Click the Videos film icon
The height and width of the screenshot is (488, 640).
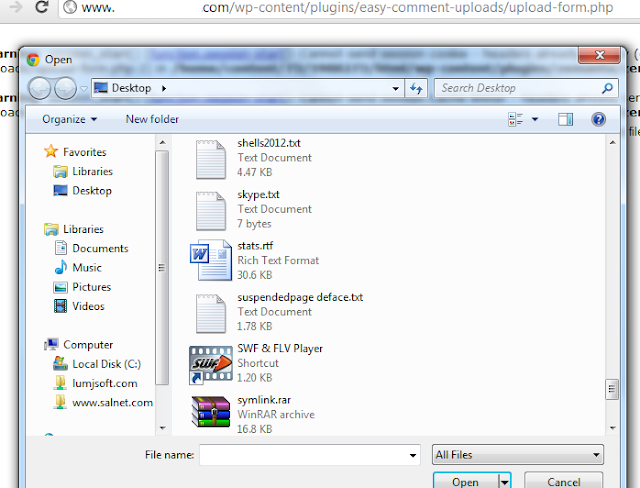point(60,306)
